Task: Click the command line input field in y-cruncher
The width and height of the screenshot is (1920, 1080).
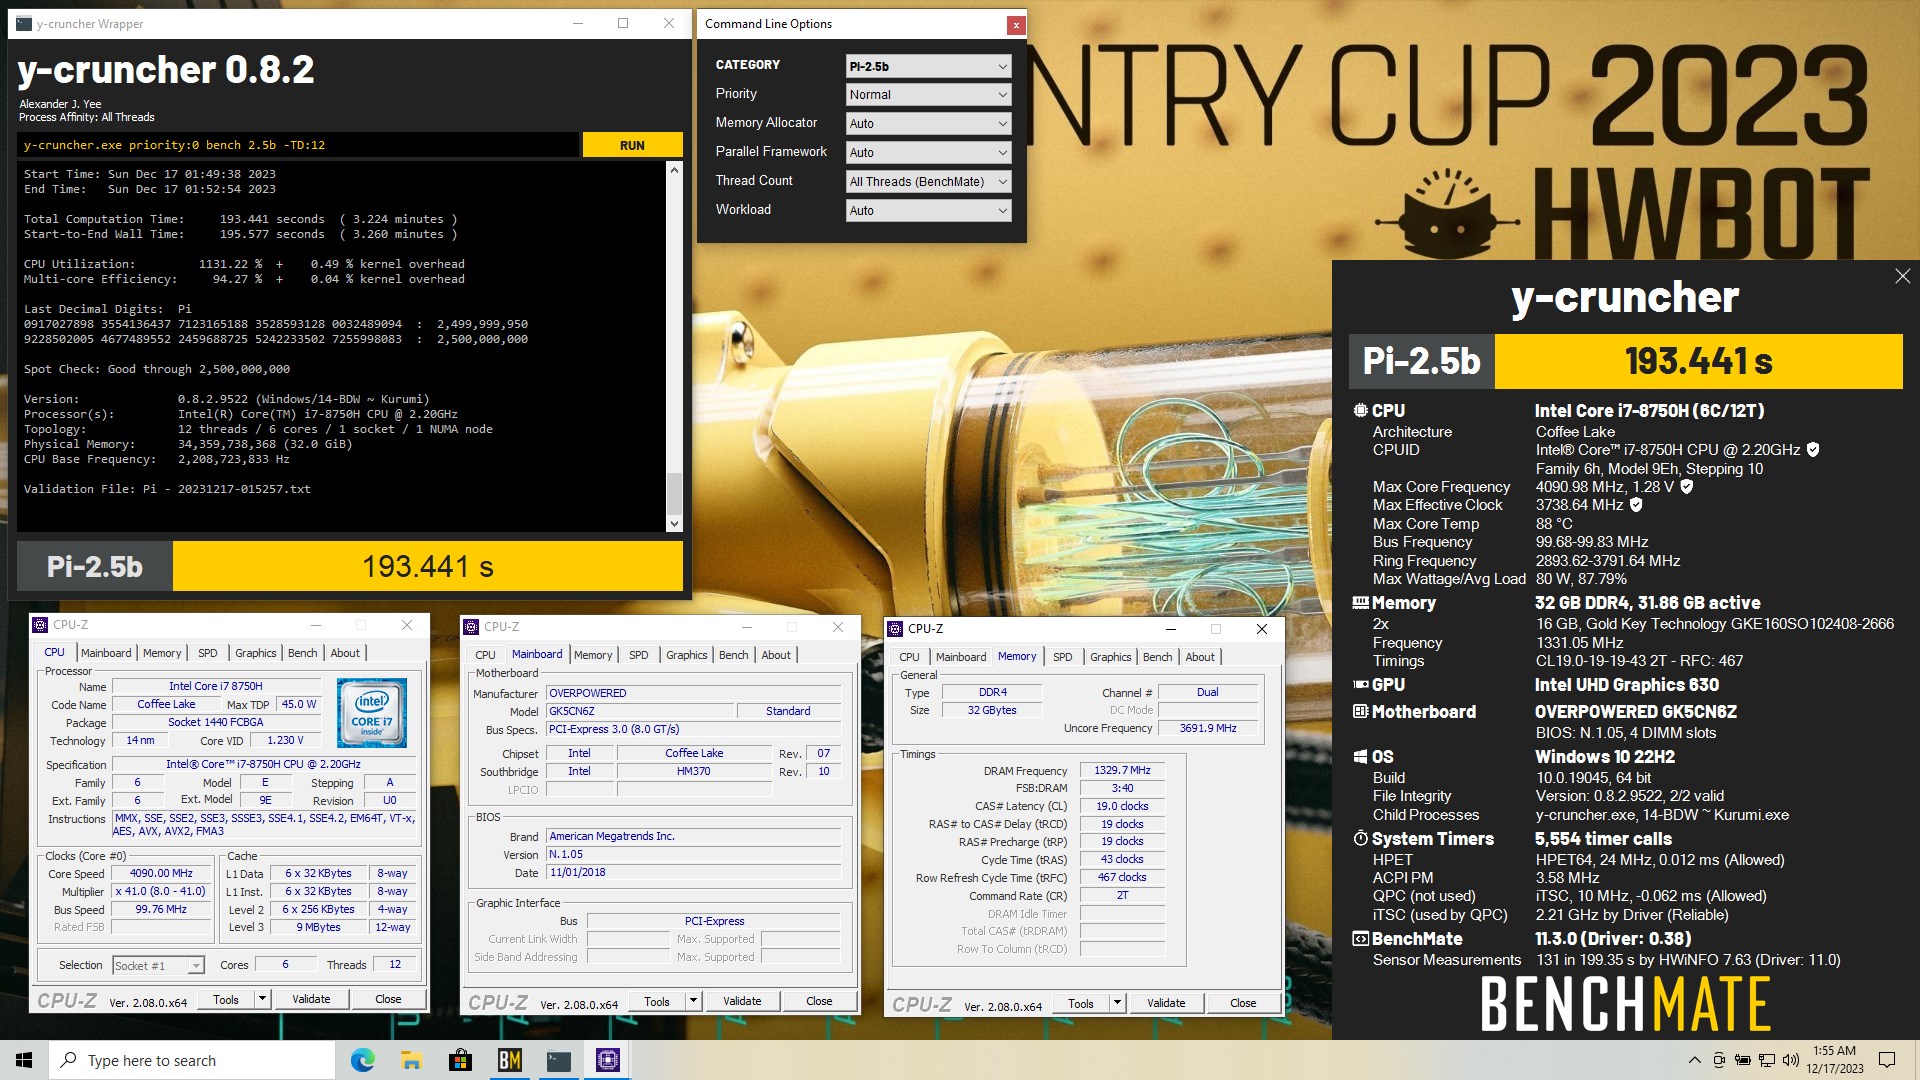Action: pyautogui.click(x=298, y=145)
